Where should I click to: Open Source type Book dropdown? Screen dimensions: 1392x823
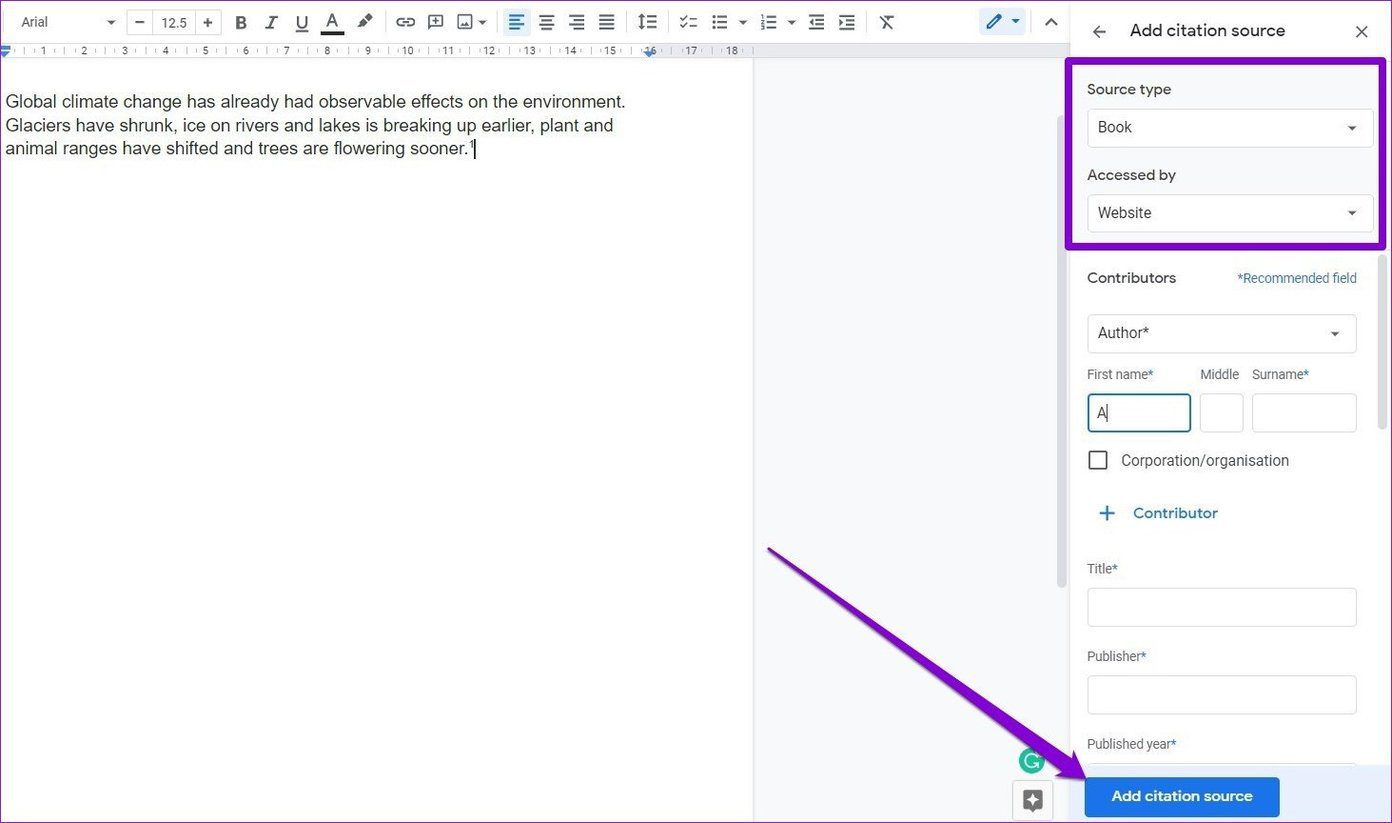1230,128
